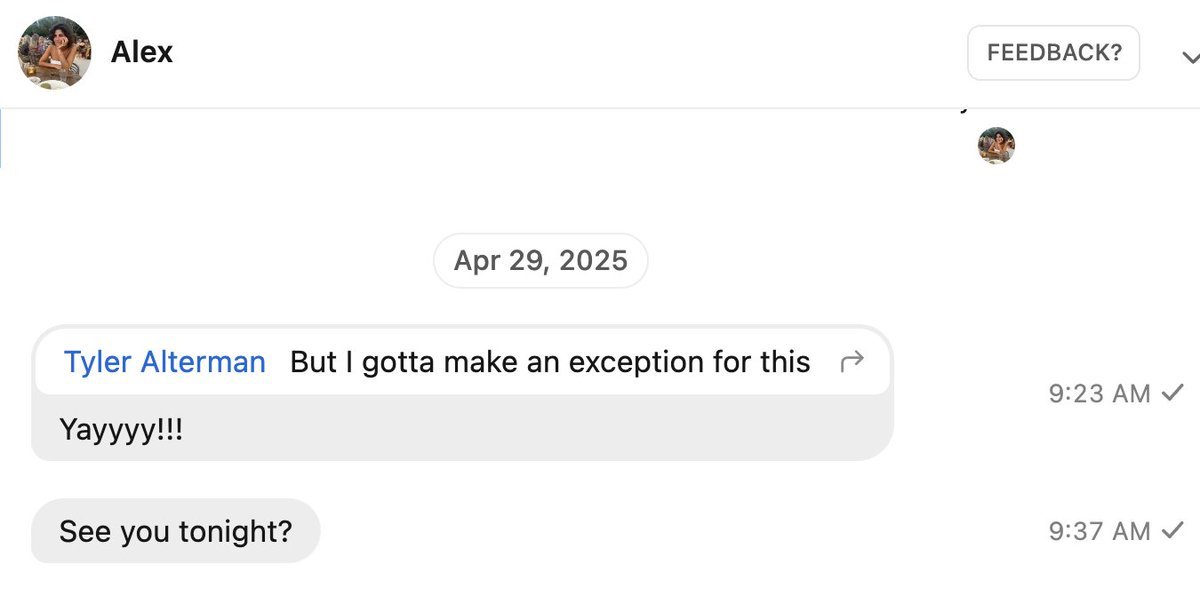Select the Apr 29, 2025 date pill
The image size is (1200, 604).
(x=541, y=261)
